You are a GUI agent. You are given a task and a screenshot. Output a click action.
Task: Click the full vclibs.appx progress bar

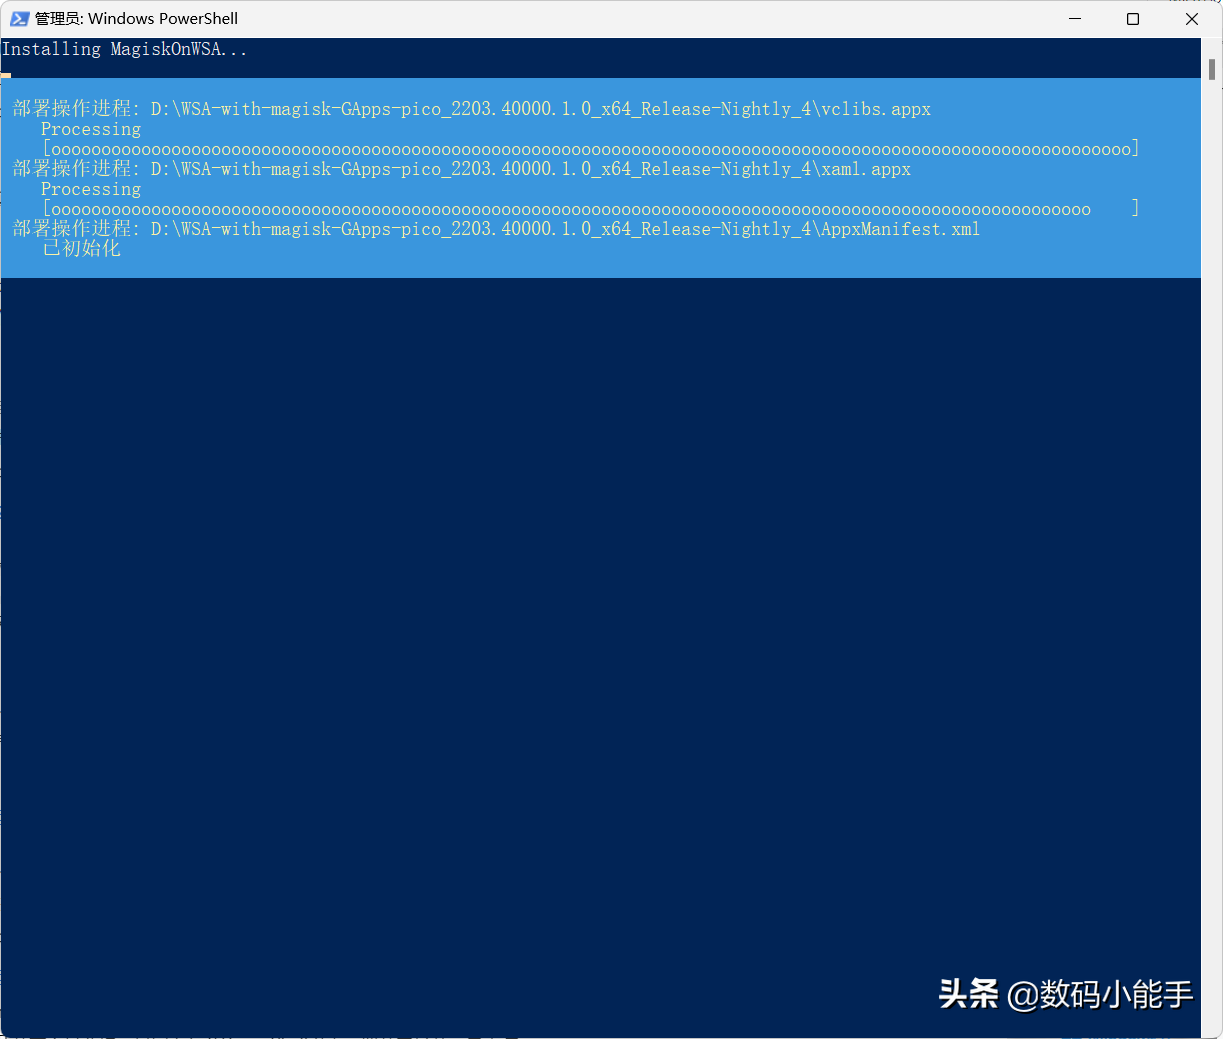pos(591,149)
